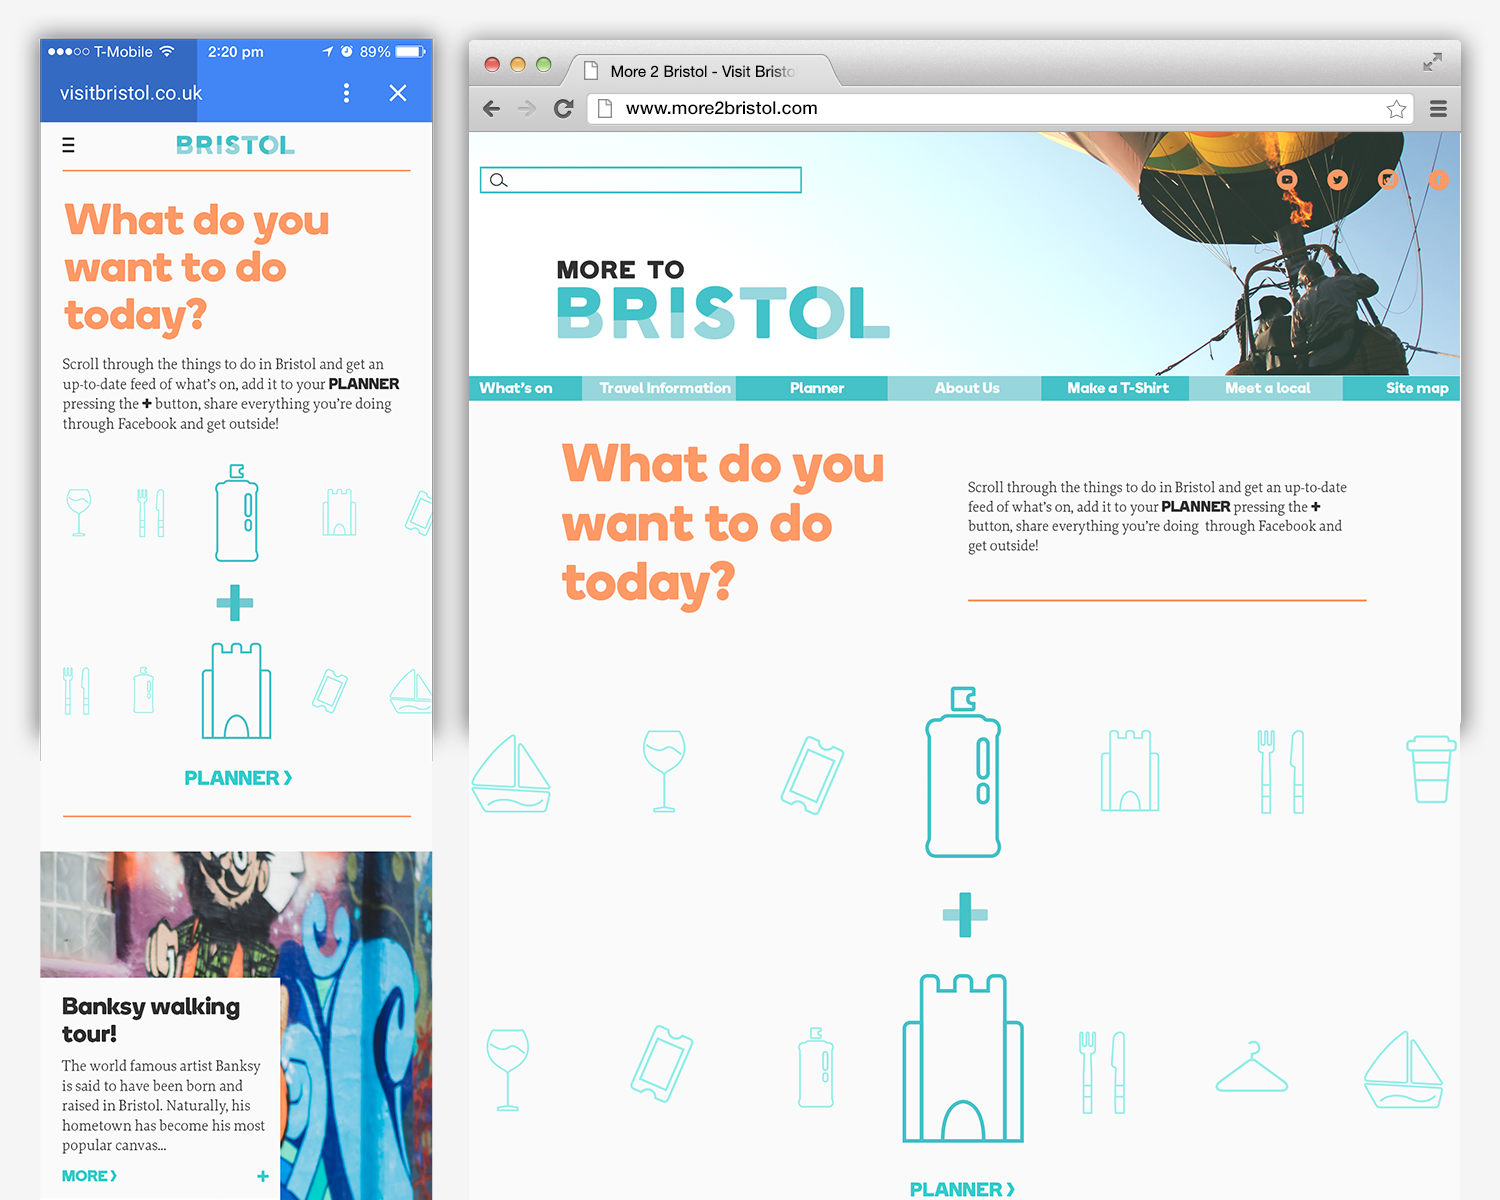Screen dimensions: 1500x1200
Task: Click the site search field with magnifier
Action: coord(641,180)
